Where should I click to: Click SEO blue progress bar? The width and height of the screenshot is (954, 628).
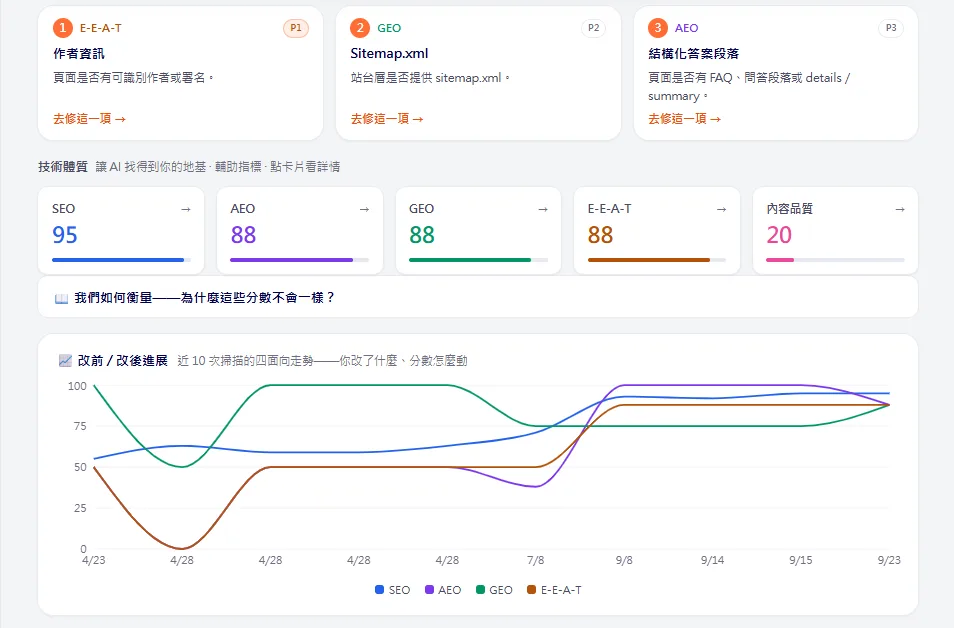[121, 260]
